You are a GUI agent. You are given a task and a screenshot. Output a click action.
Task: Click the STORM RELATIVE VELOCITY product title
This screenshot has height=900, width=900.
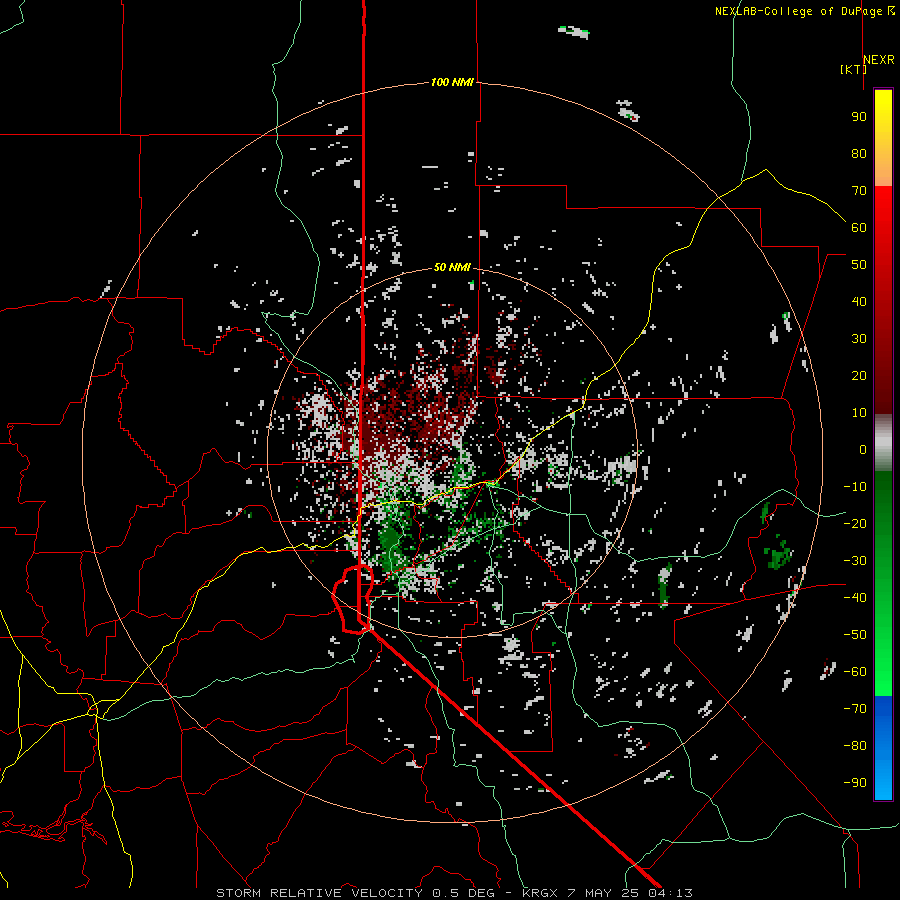click(319, 893)
